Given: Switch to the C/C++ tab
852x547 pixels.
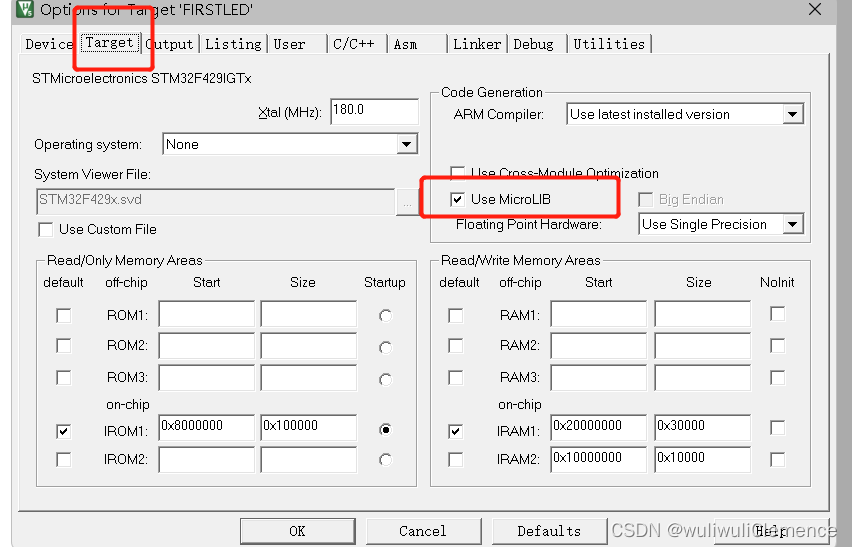Looking at the screenshot, I should [x=356, y=44].
